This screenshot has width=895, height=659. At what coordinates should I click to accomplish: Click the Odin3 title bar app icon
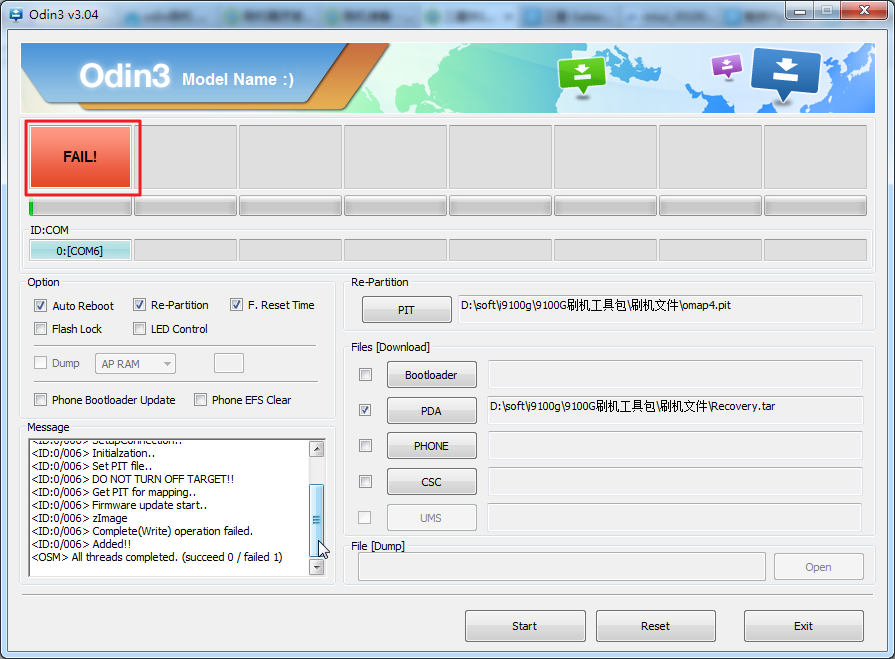click(x=17, y=14)
